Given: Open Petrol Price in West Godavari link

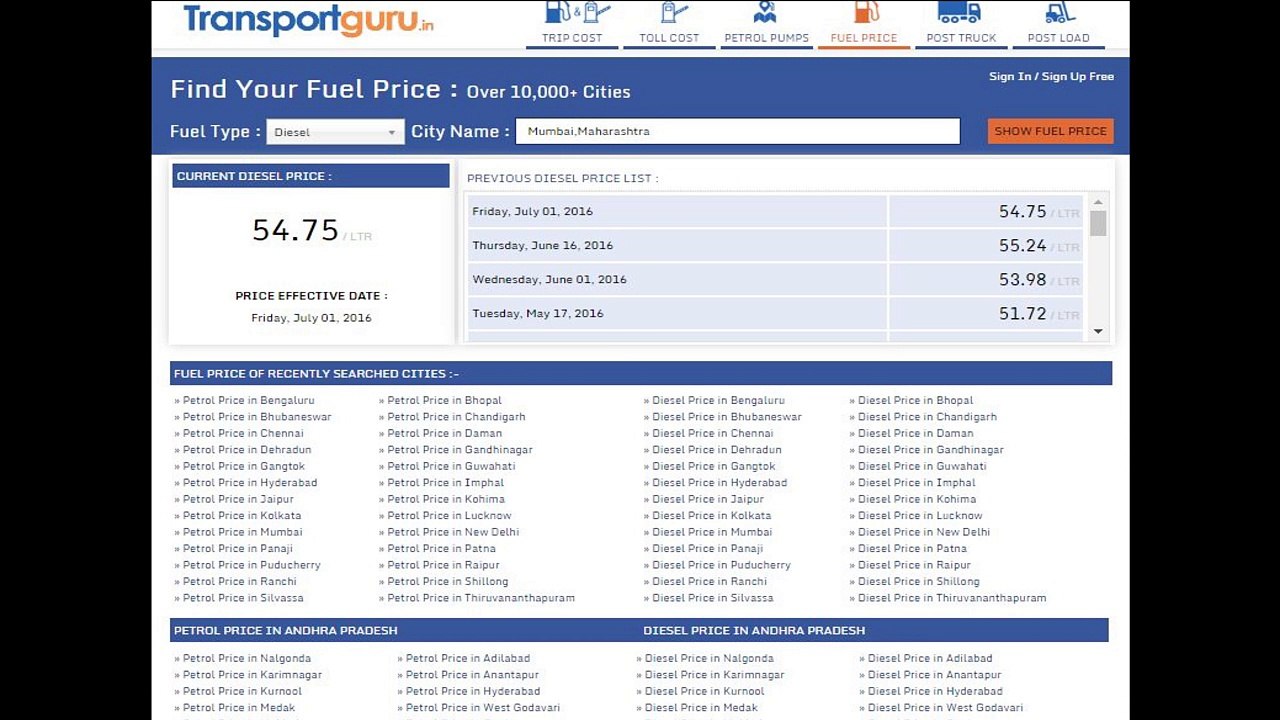Looking at the screenshot, I should 483,708.
